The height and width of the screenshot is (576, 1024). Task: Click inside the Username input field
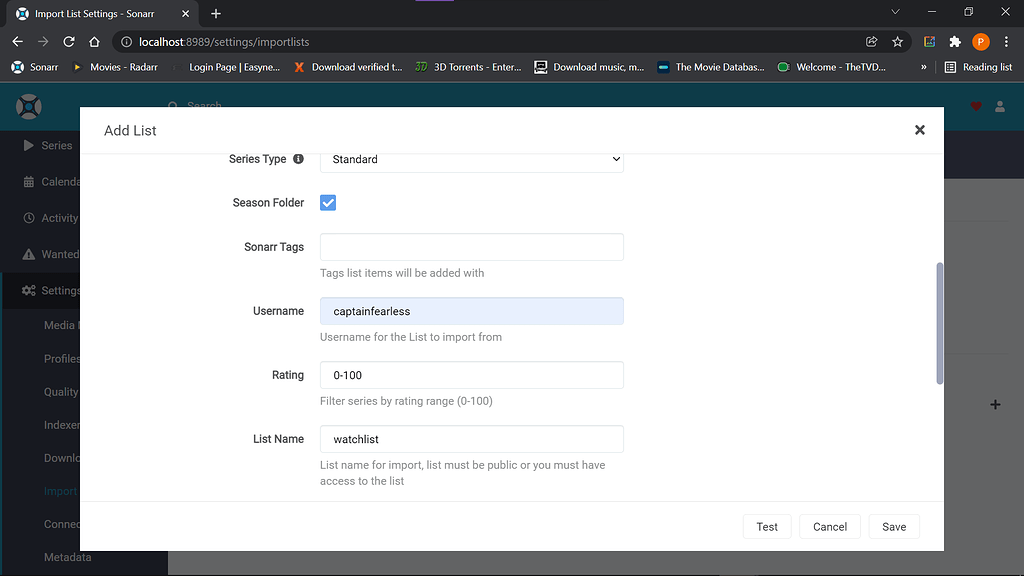471,311
